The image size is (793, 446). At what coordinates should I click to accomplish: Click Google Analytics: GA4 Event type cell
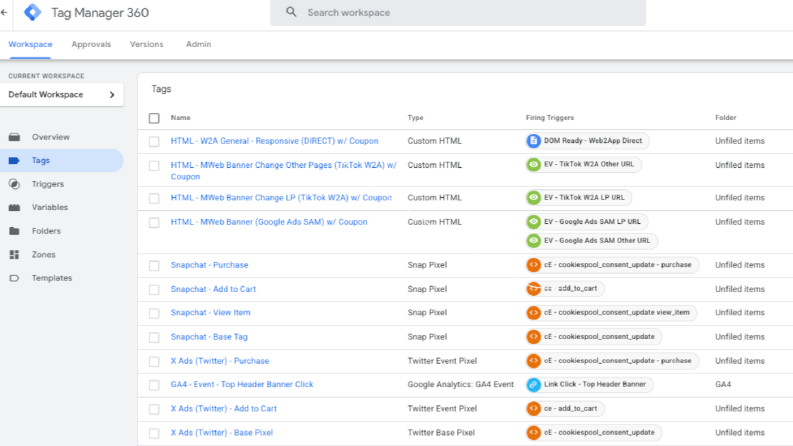(x=461, y=384)
